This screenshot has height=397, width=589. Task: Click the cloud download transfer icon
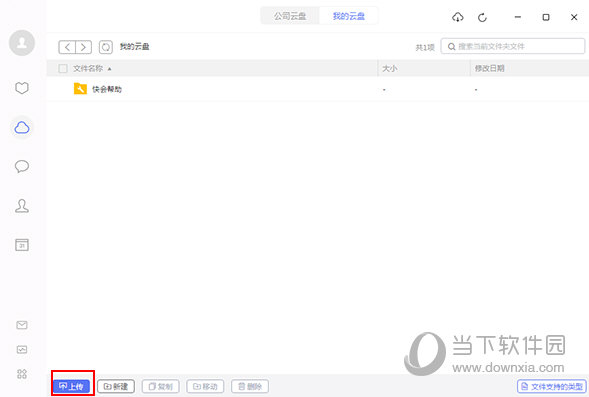(x=458, y=17)
